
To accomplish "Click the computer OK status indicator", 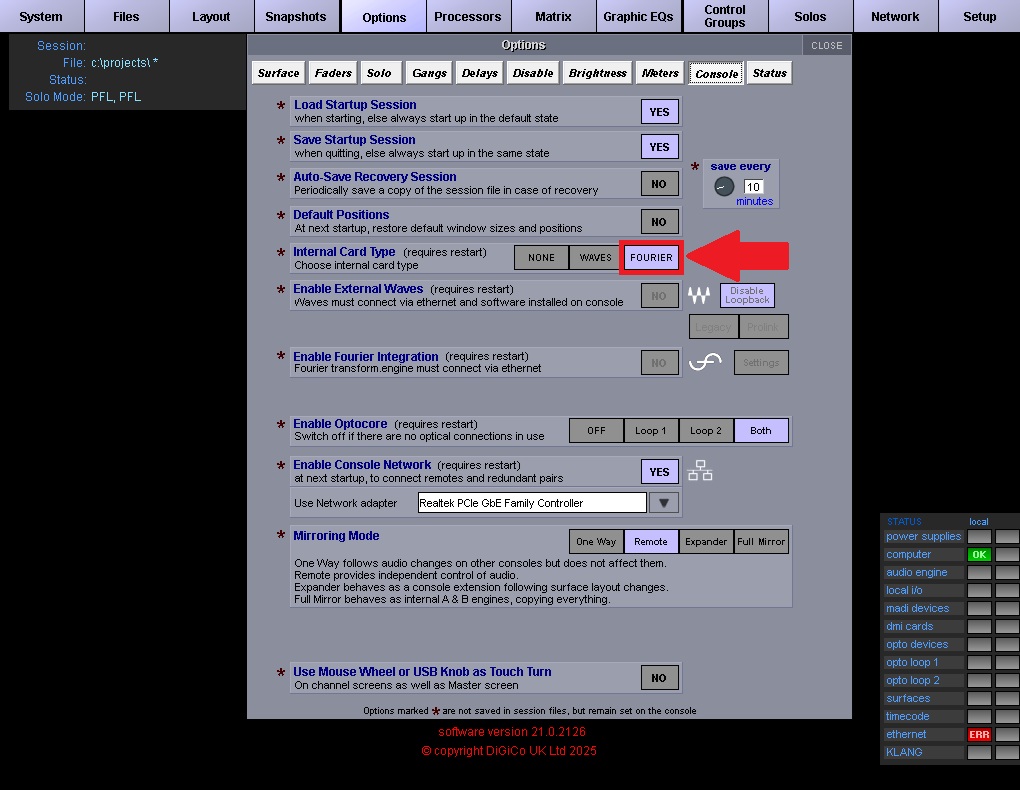I will pos(979,554).
